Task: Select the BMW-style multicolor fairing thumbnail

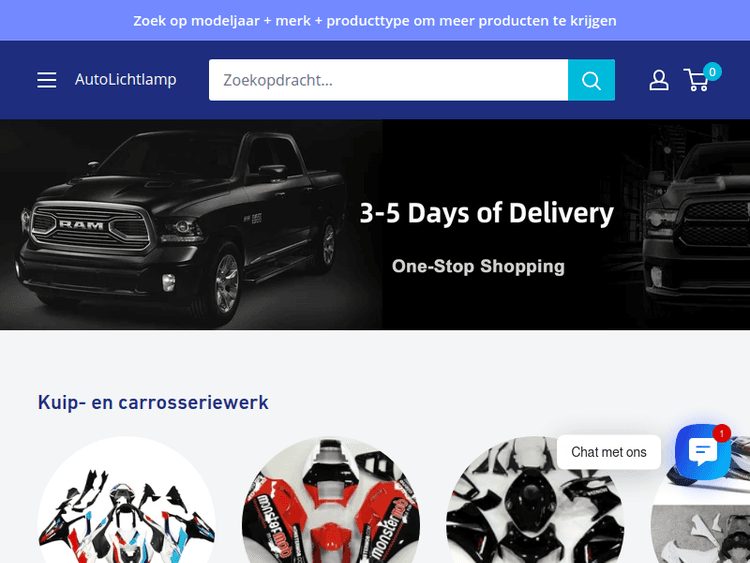Action: (x=126, y=500)
